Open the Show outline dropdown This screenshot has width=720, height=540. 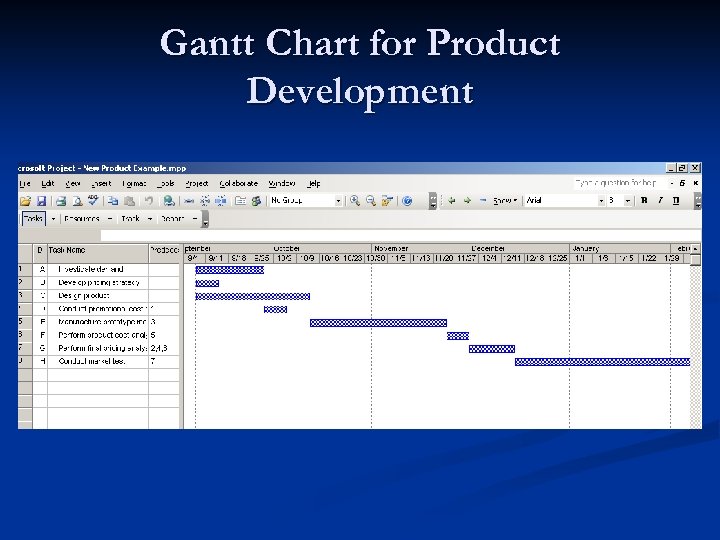[x=505, y=201]
